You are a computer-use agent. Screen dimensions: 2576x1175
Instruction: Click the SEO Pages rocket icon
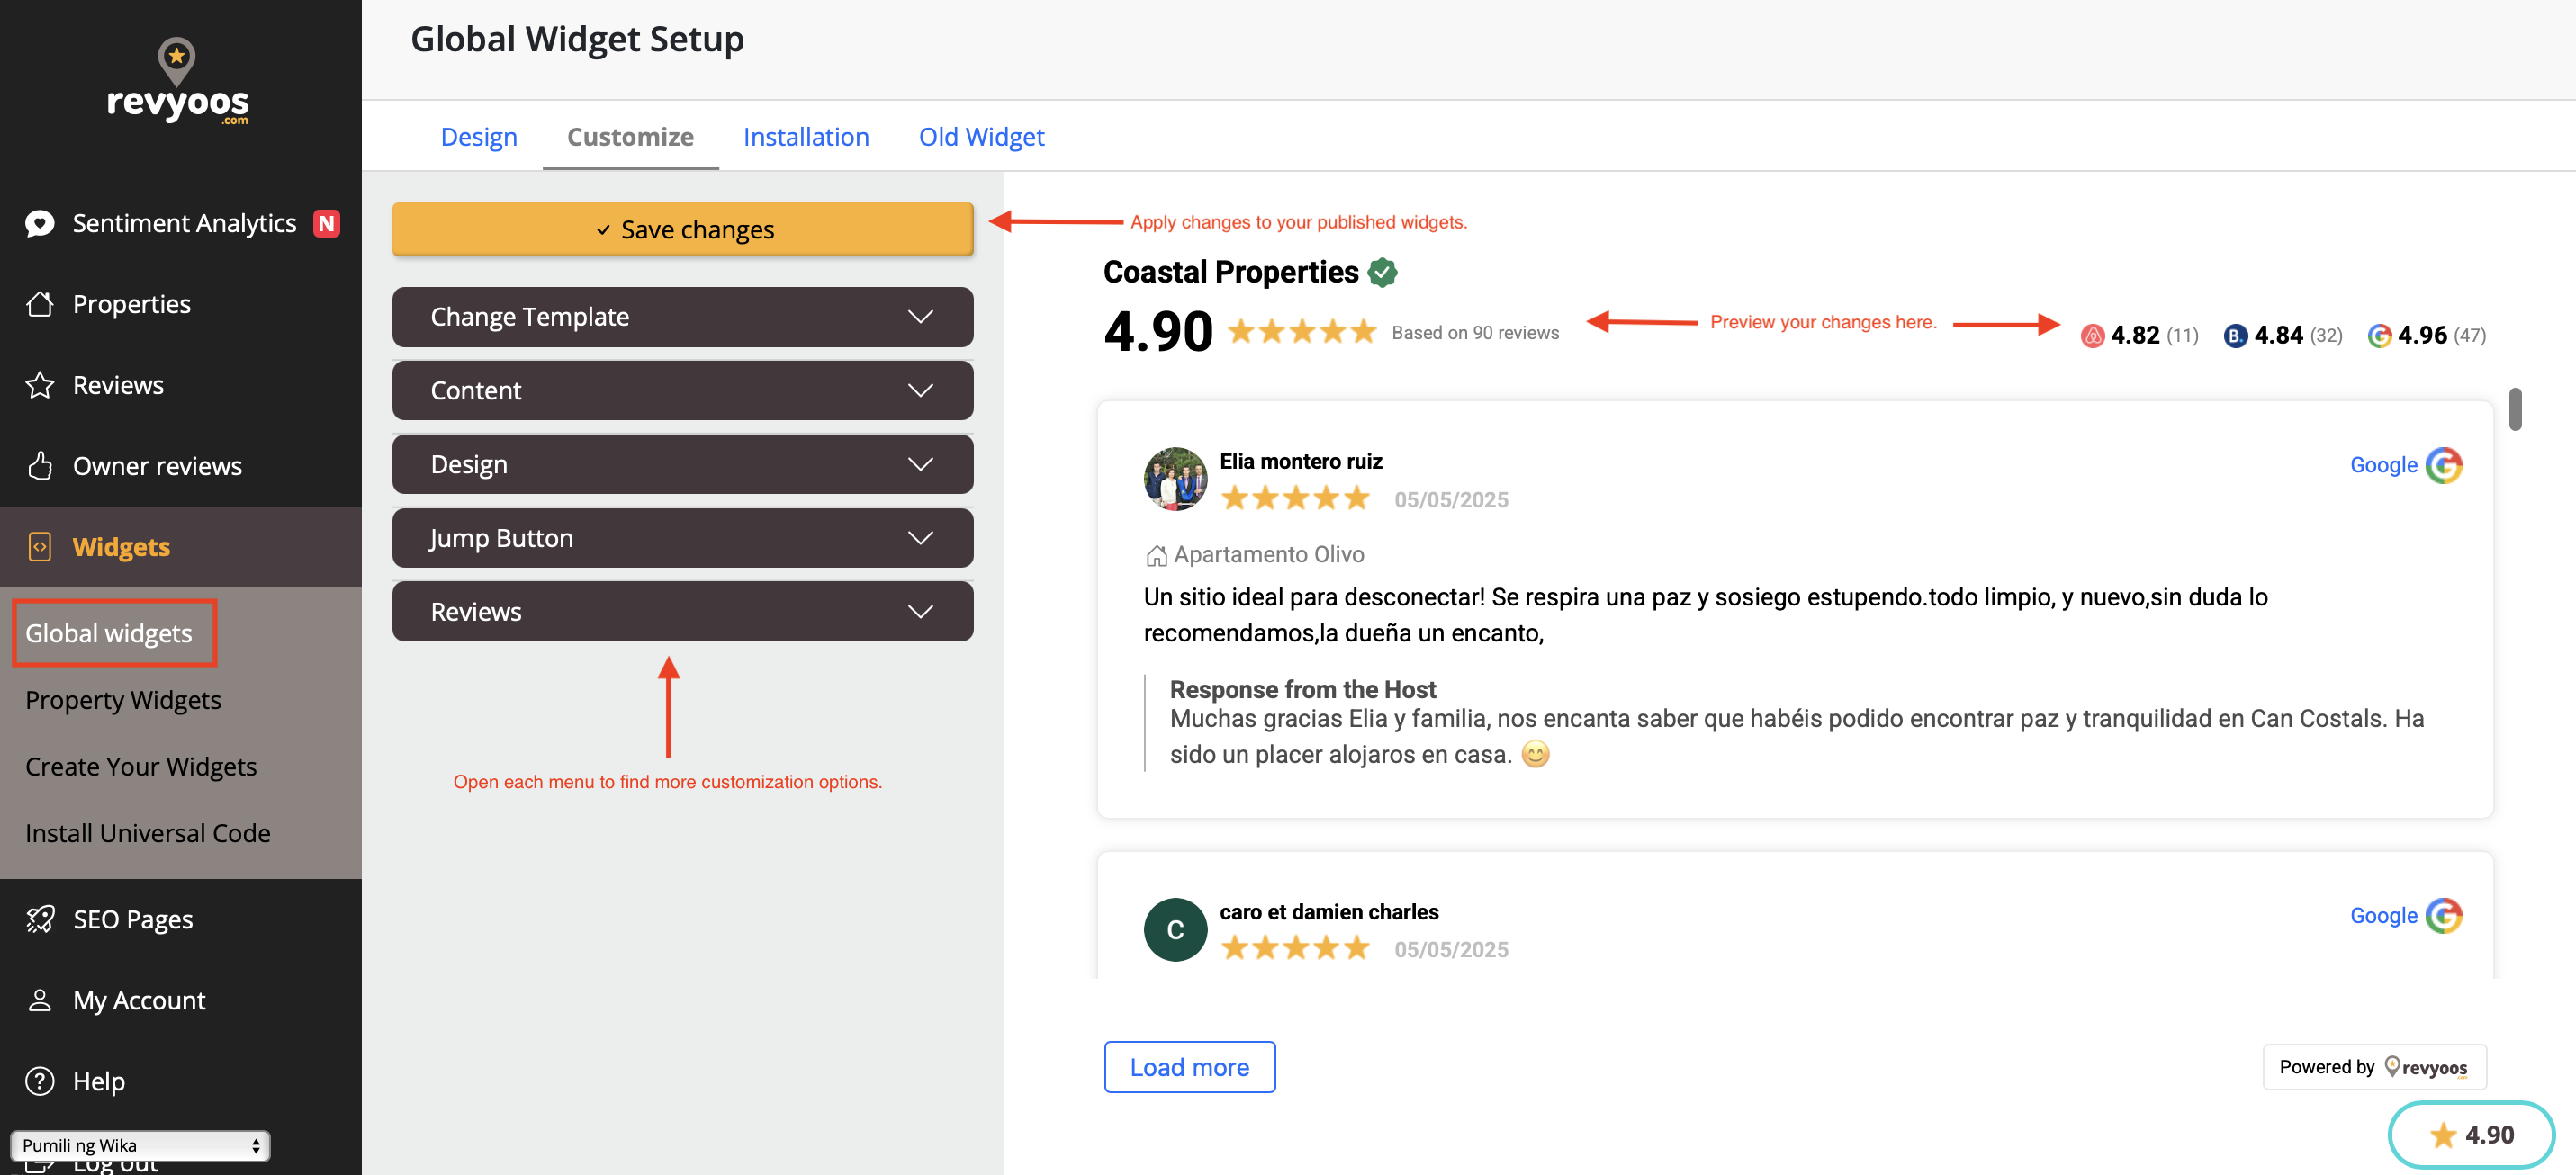coord(39,919)
